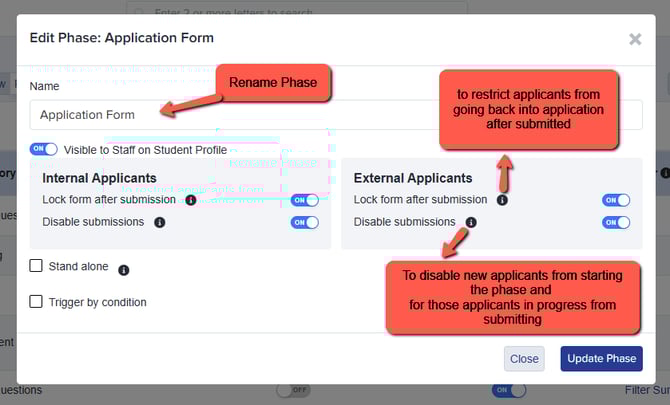Enable the Trigger by condition checkbox
Image resolution: width=670 pixels, height=405 pixels.
[36, 301]
